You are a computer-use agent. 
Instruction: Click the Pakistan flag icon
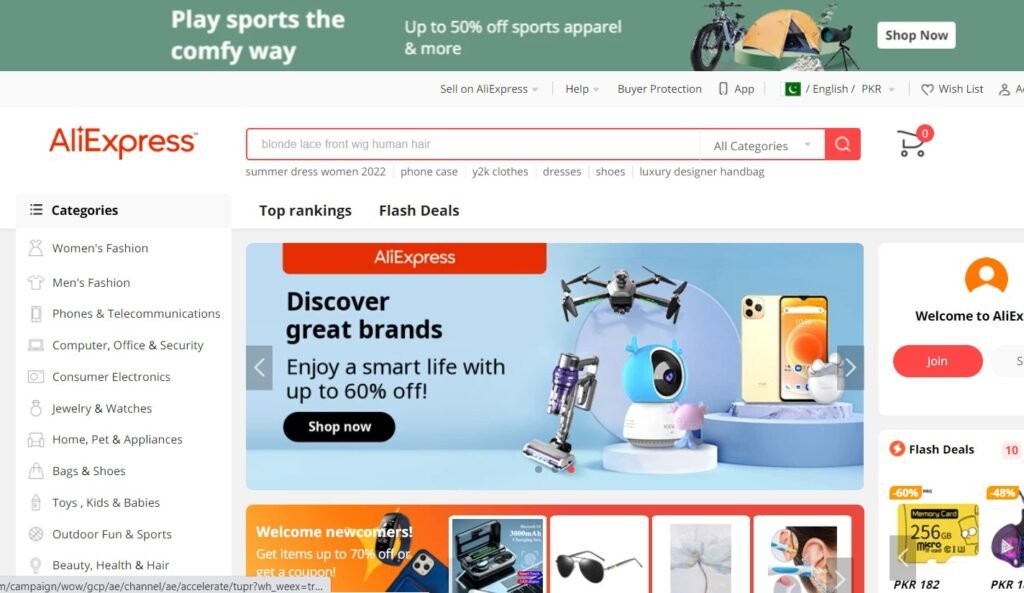[792, 89]
